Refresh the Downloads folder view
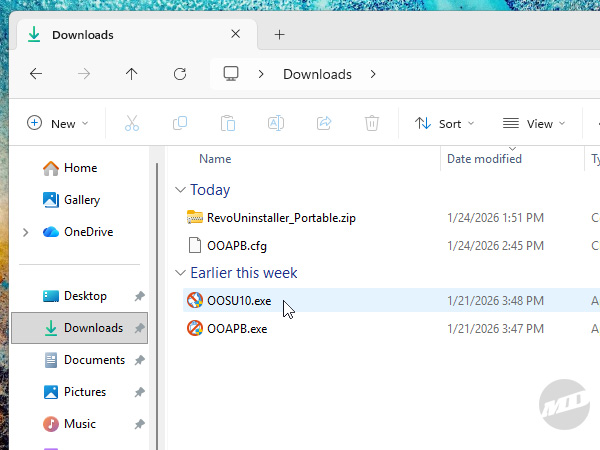 click(x=180, y=74)
